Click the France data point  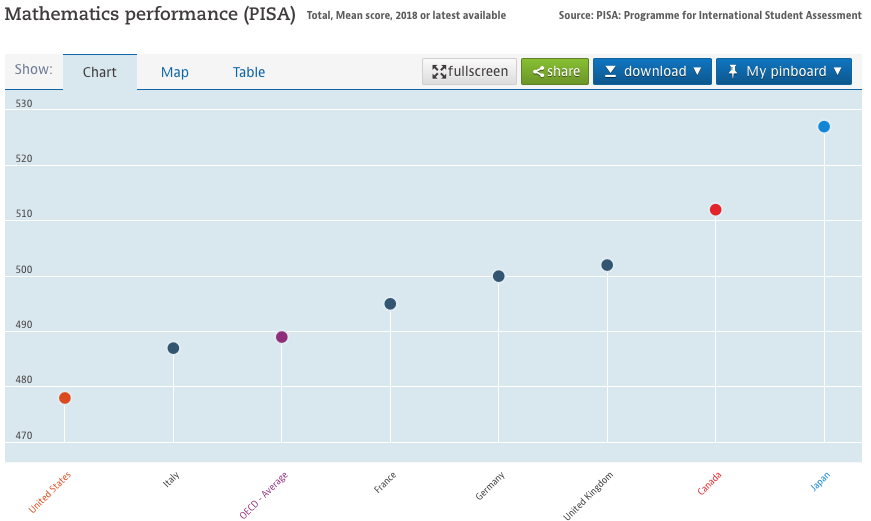[x=391, y=304]
